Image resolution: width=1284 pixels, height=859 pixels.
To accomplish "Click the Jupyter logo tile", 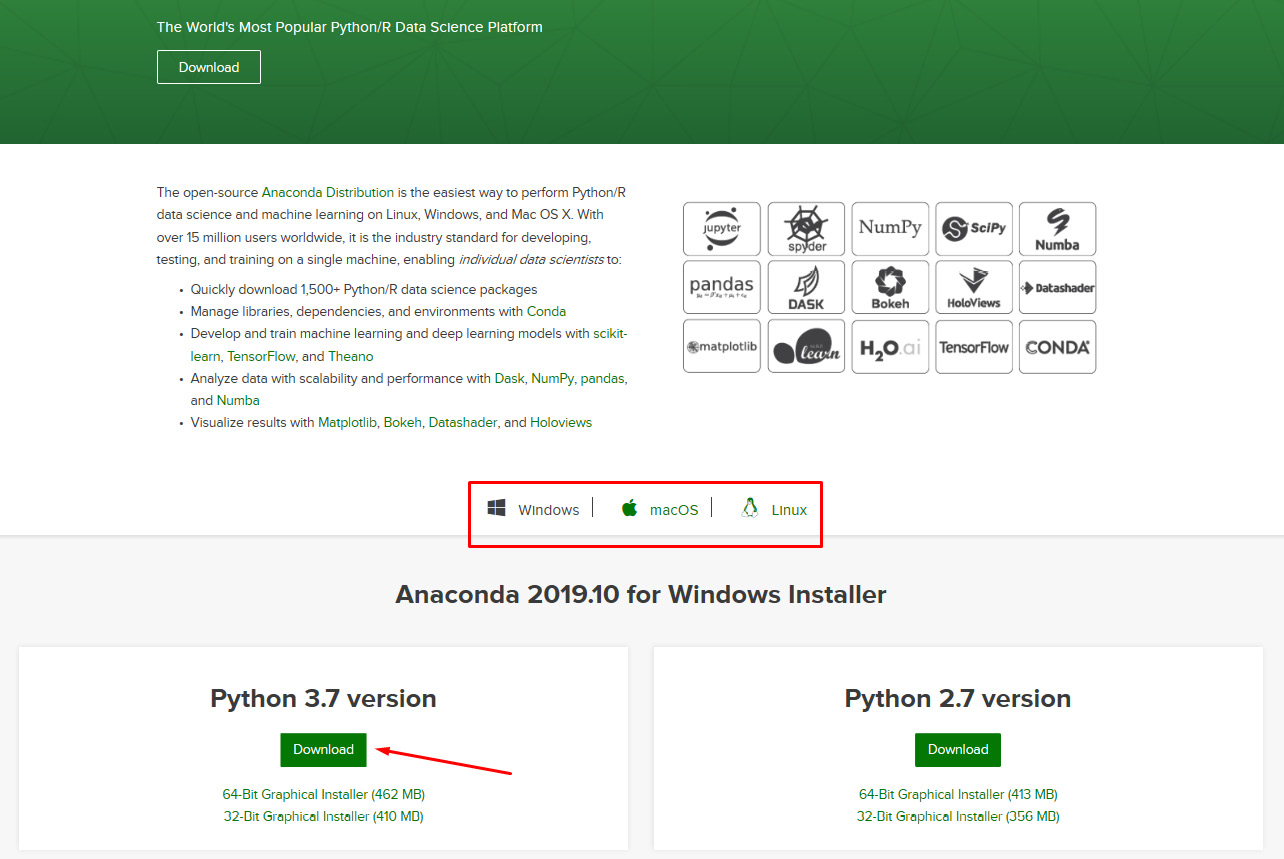I will [722, 229].
